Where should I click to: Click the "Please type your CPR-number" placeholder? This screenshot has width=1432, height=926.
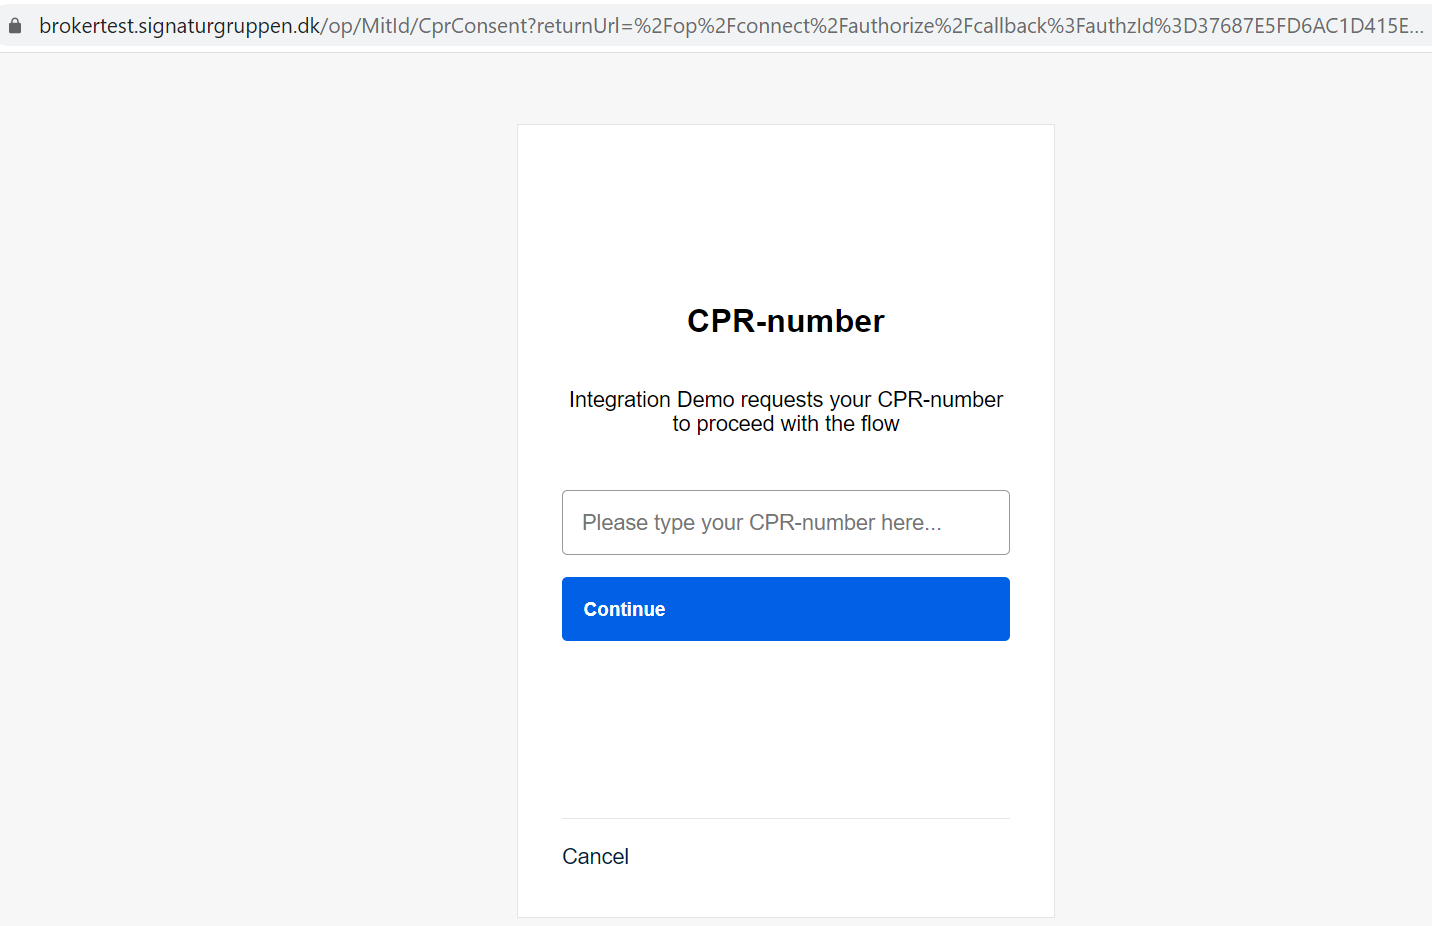(761, 523)
